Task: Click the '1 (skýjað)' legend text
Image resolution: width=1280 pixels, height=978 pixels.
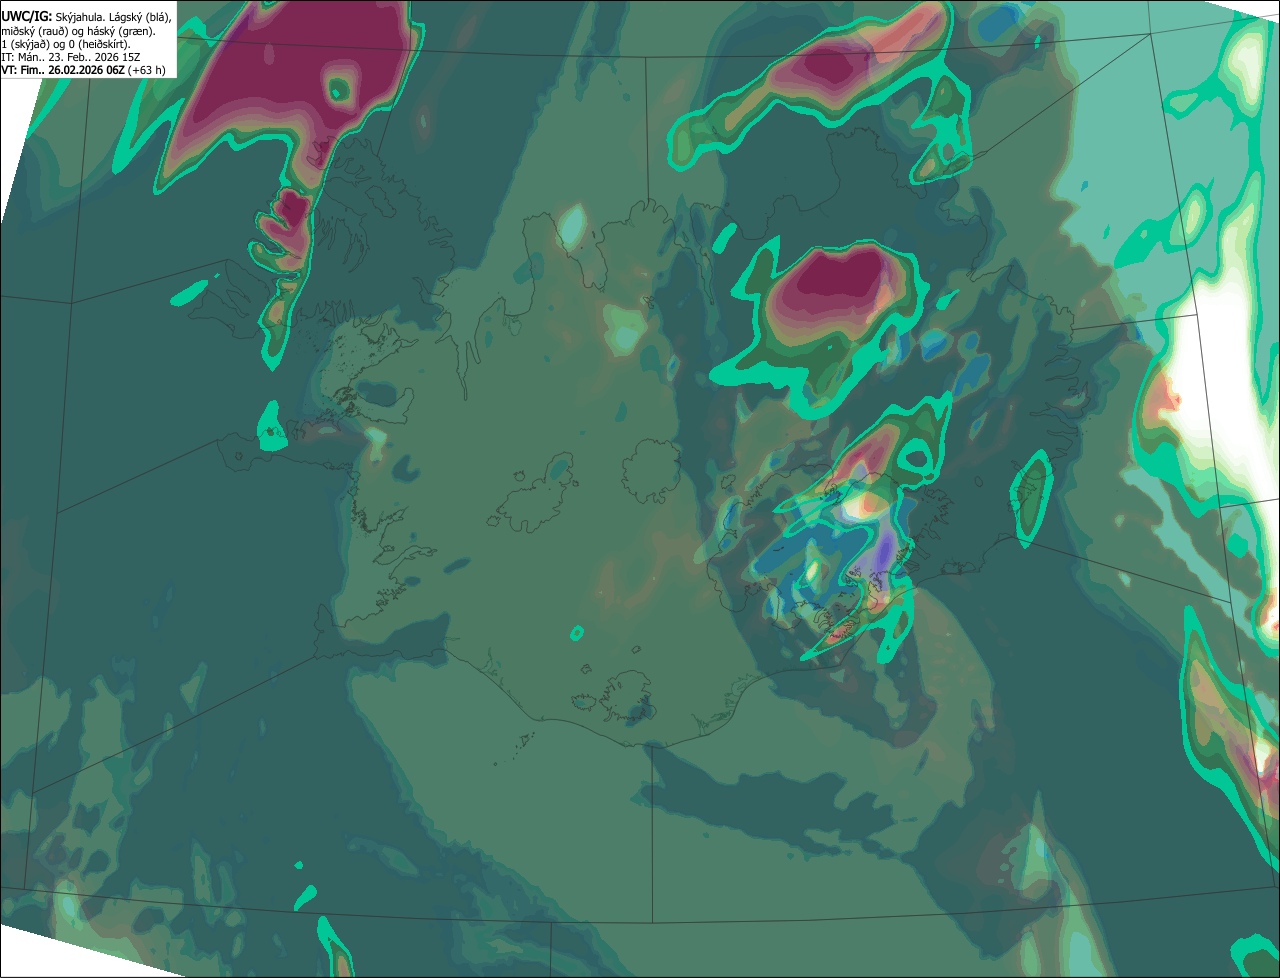Action: [25, 44]
